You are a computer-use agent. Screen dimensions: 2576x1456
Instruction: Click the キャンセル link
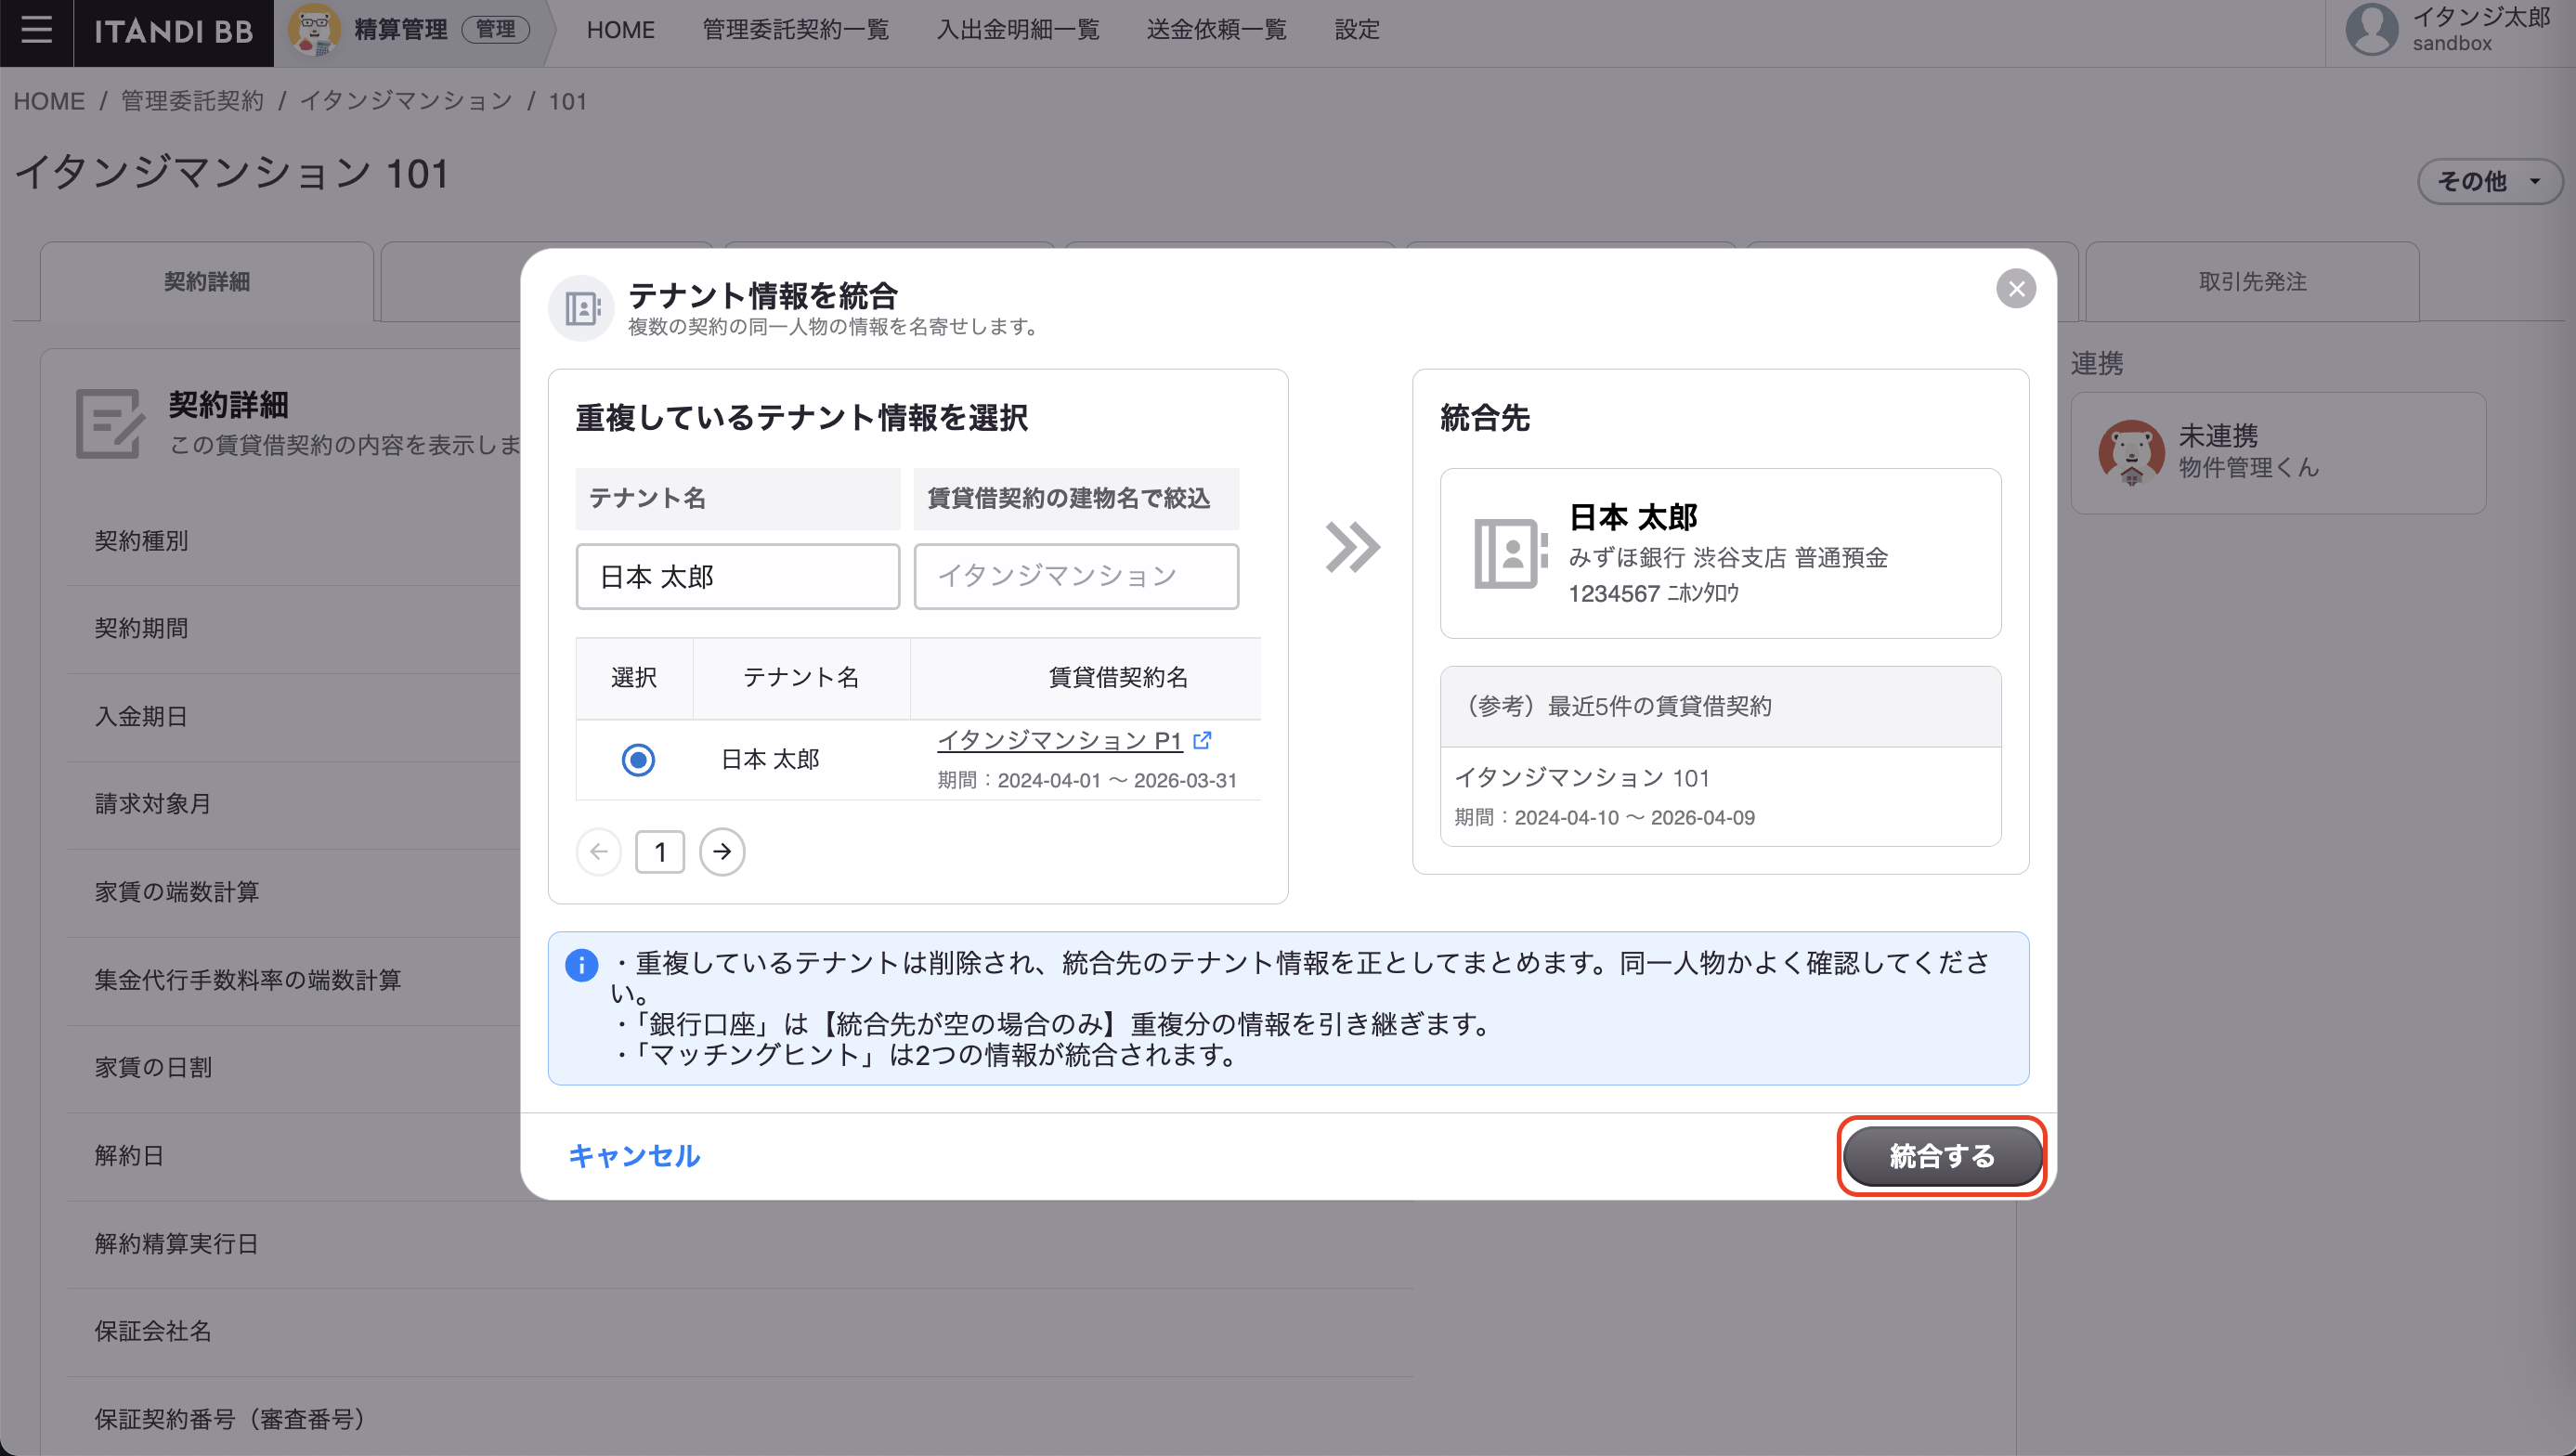tap(634, 1156)
